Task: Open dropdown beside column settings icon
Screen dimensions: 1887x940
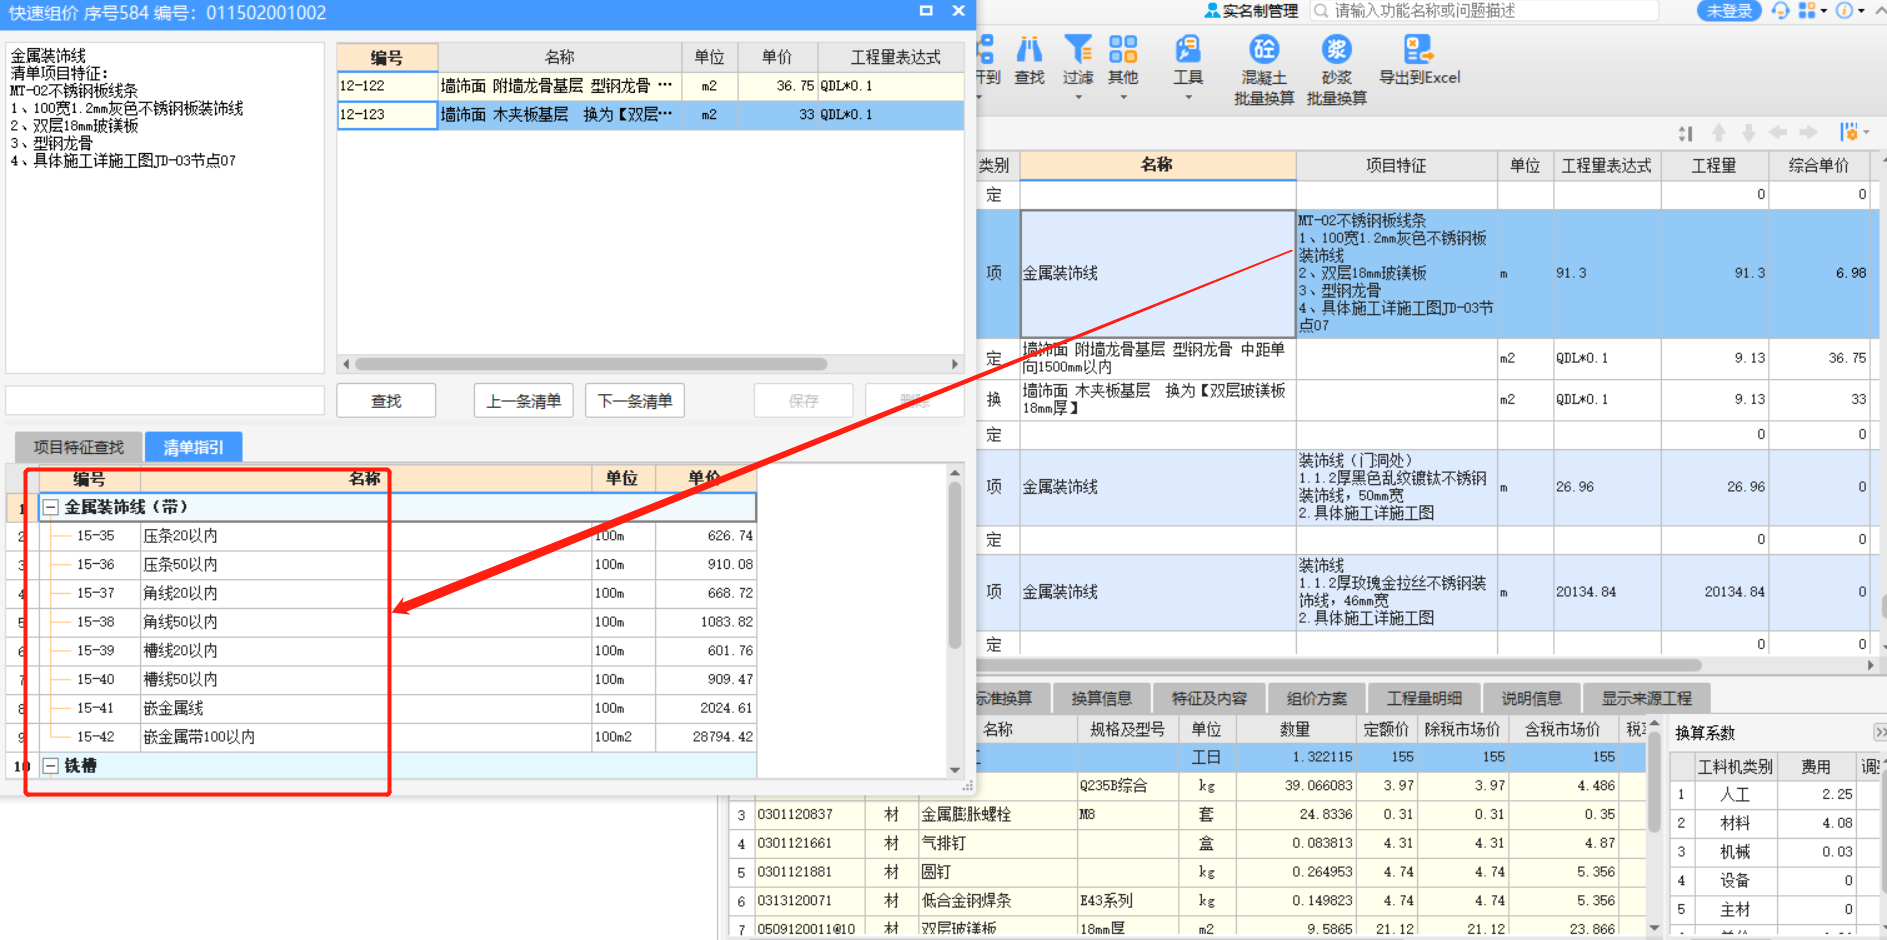Action: (x=1866, y=133)
